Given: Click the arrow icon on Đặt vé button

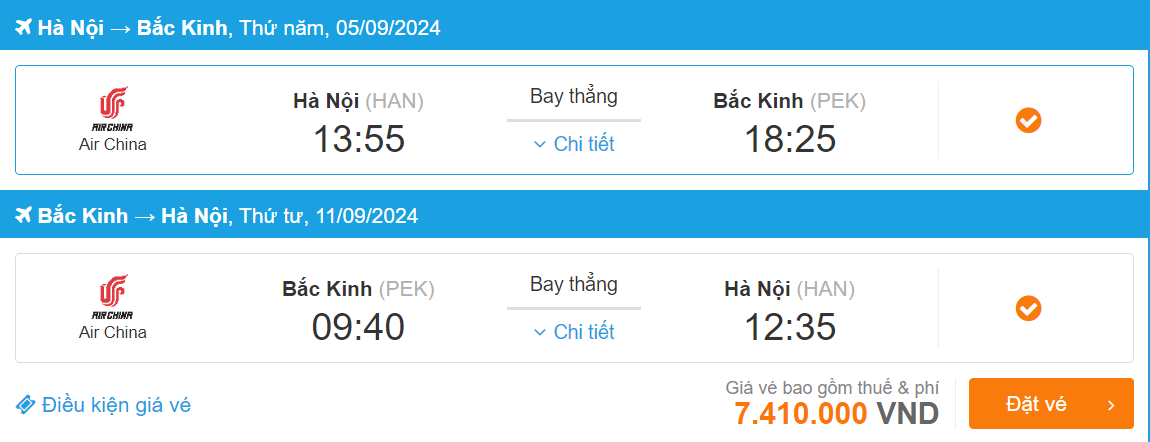Looking at the screenshot, I should 1111,404.
